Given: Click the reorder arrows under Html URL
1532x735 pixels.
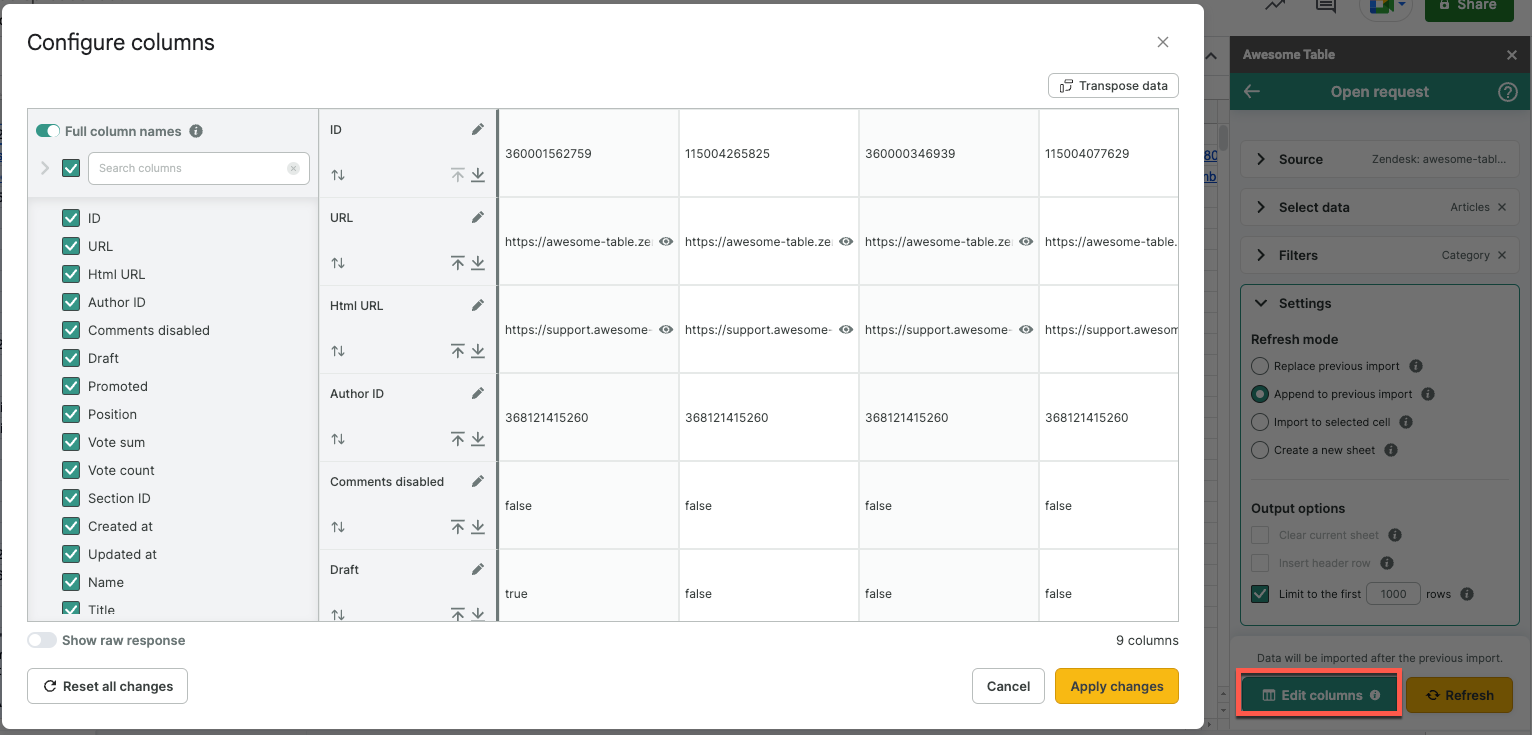Looking at the screenshot, I should [338, 351].
